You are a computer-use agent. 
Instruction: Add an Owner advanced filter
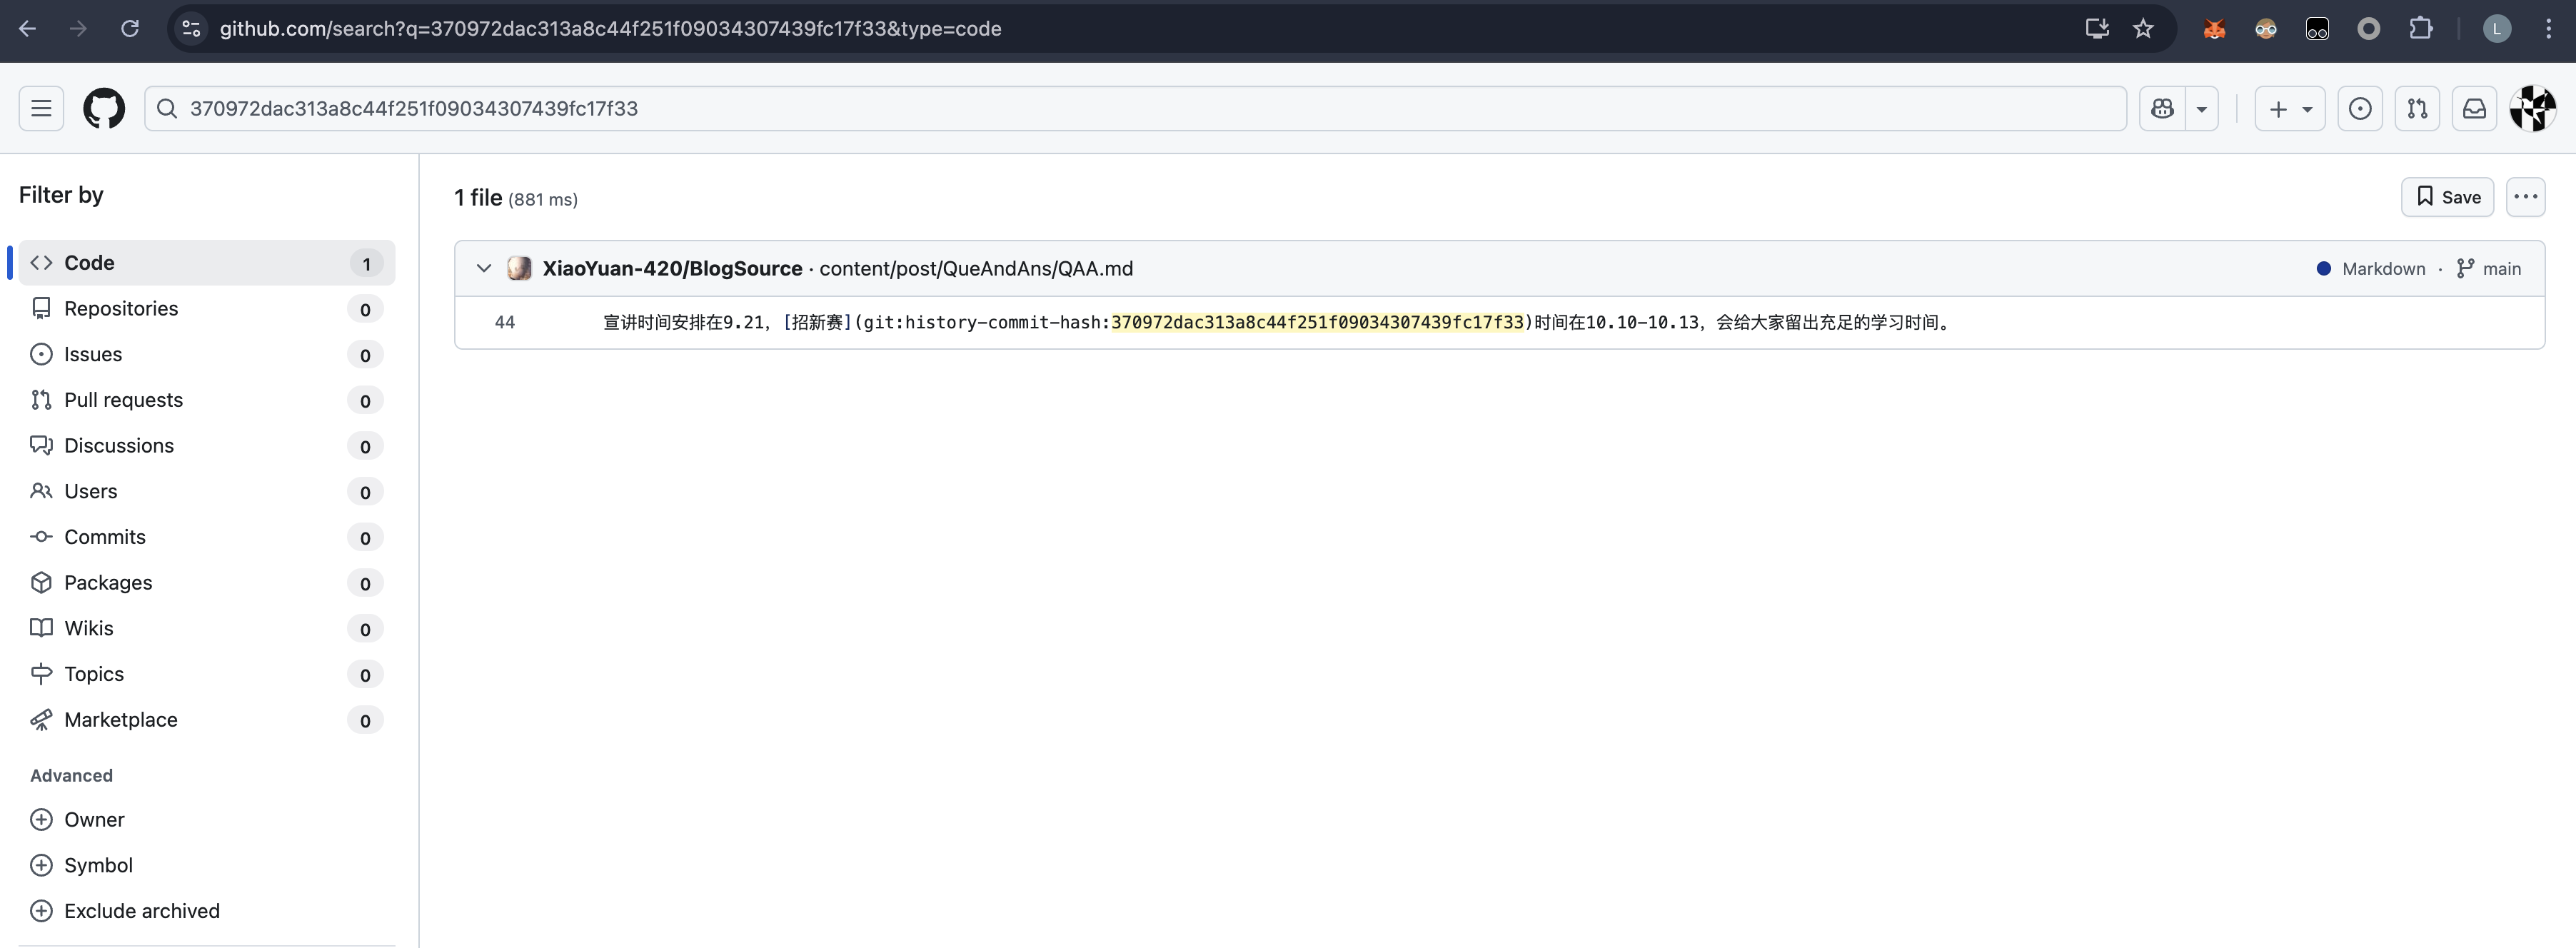click(94, 819)
